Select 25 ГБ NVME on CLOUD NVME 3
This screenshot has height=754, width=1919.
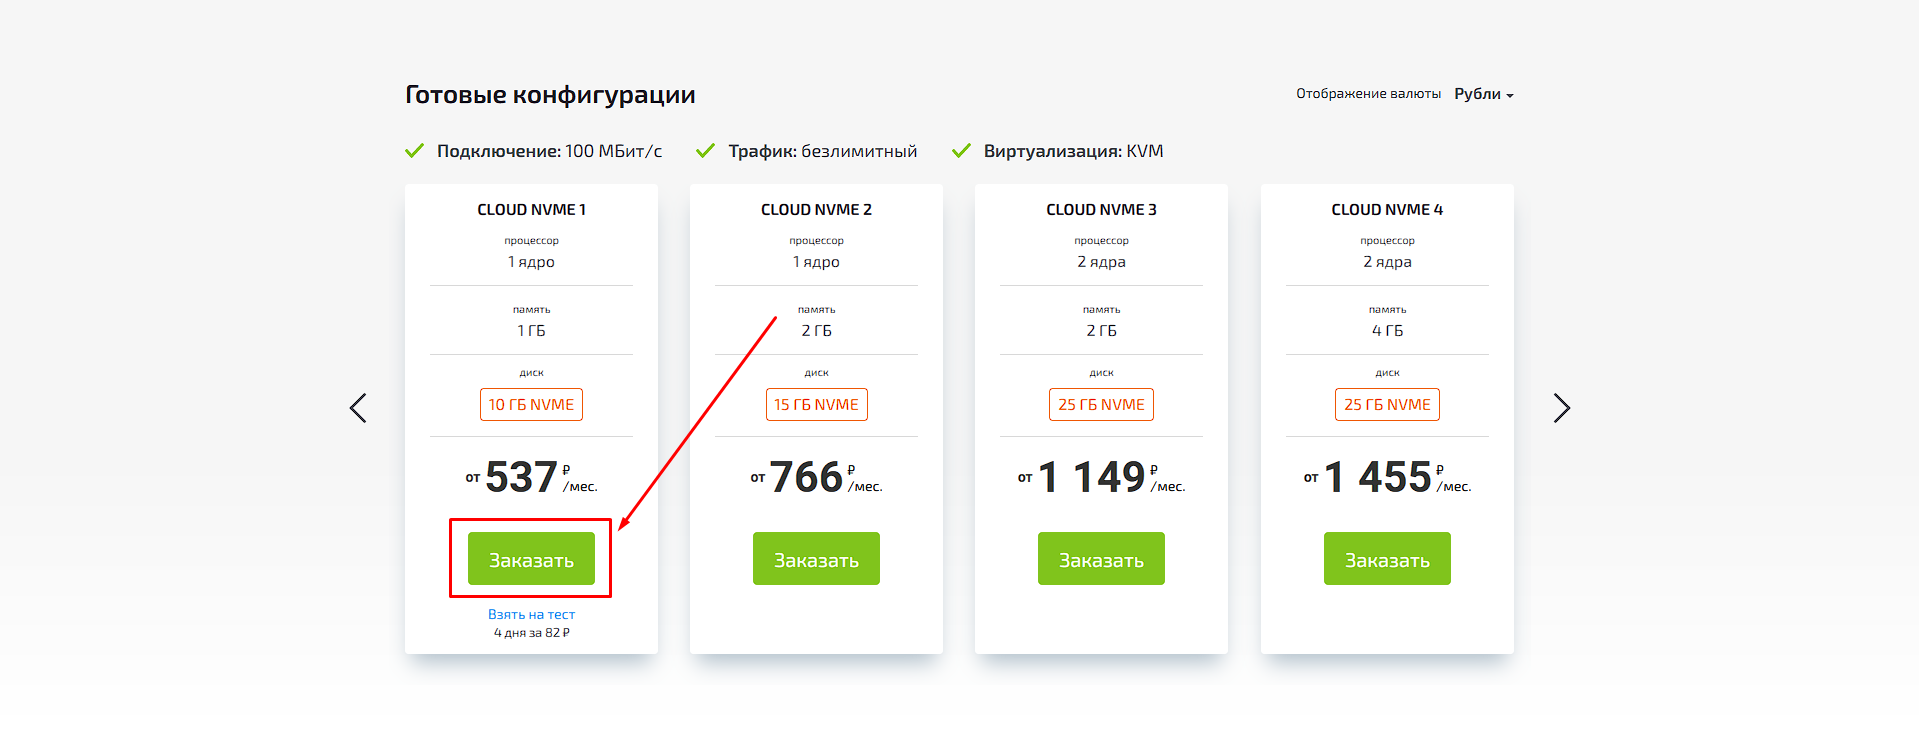(1101, 405)
